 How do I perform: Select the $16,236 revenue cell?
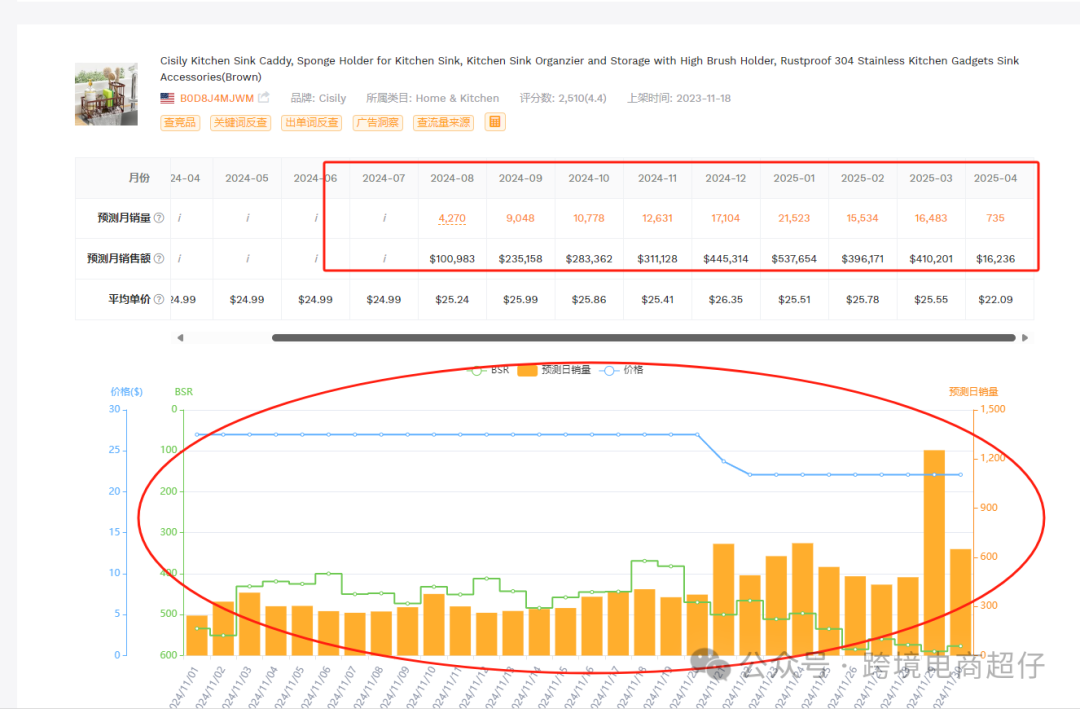[x=995, y=259]
